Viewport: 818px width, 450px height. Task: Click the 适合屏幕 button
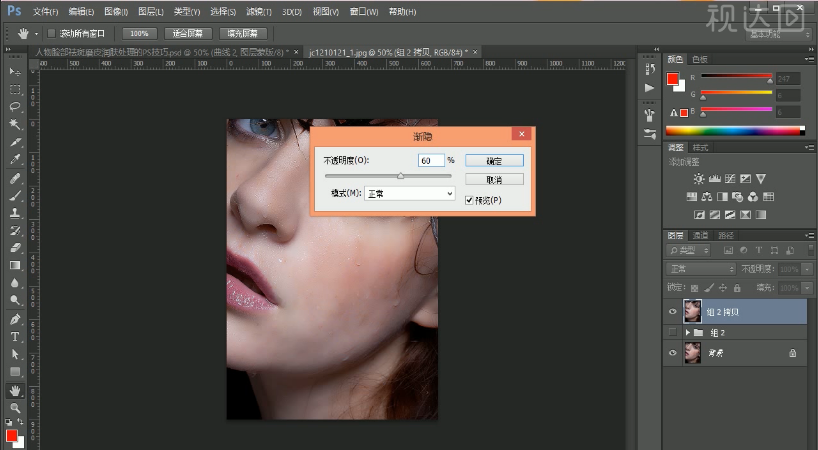[188, 33]
